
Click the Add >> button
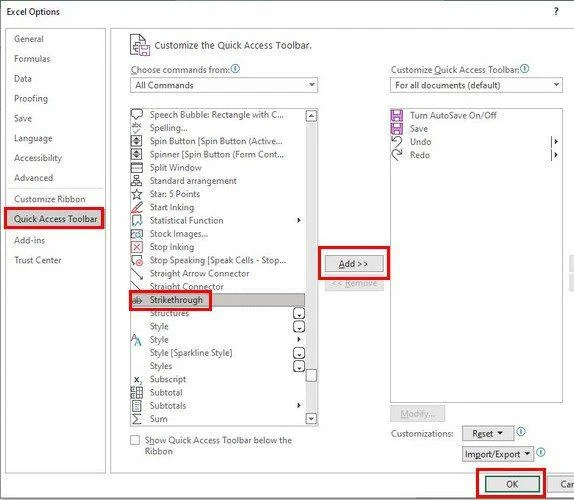[x=354, y=264]
